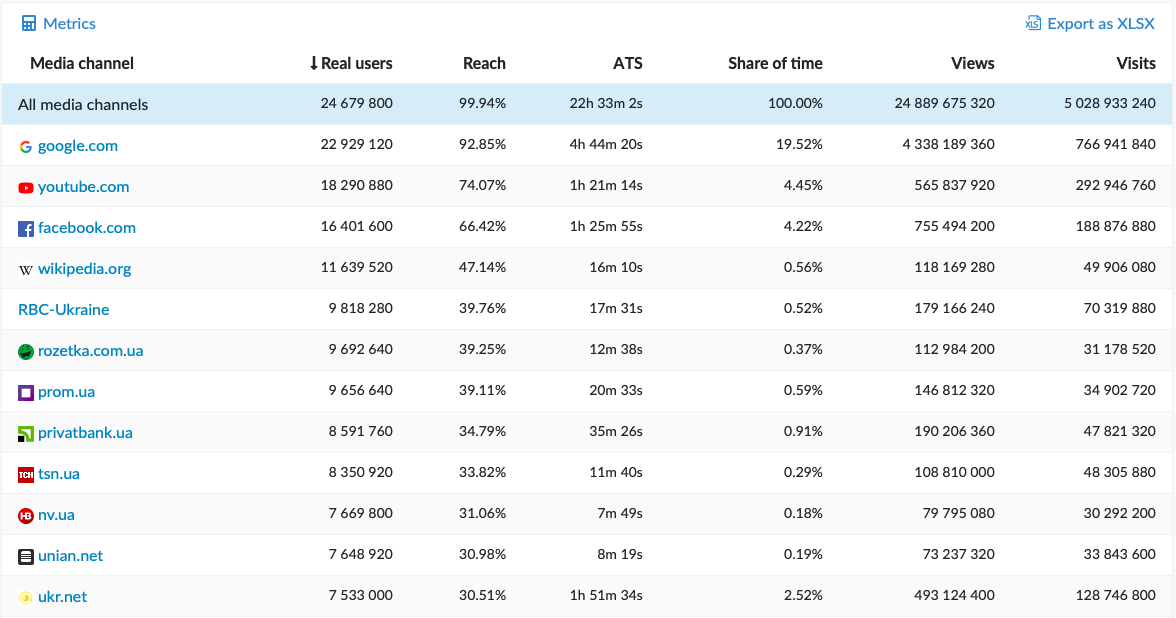1176x618 pixels.
Task: Click the Wikipedia favicon icon
Action: coord(26,270)
